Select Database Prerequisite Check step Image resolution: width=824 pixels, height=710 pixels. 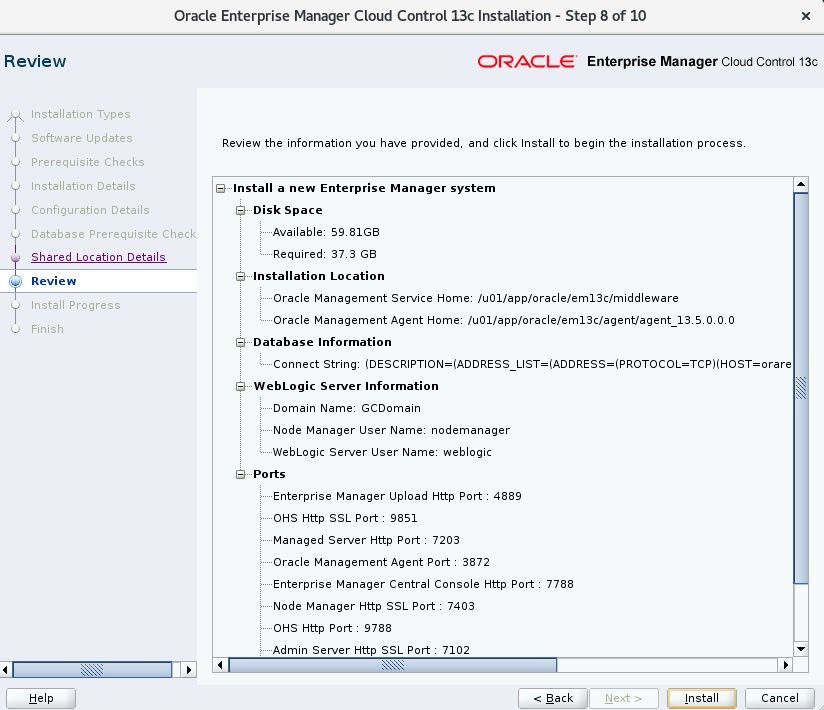113,234
